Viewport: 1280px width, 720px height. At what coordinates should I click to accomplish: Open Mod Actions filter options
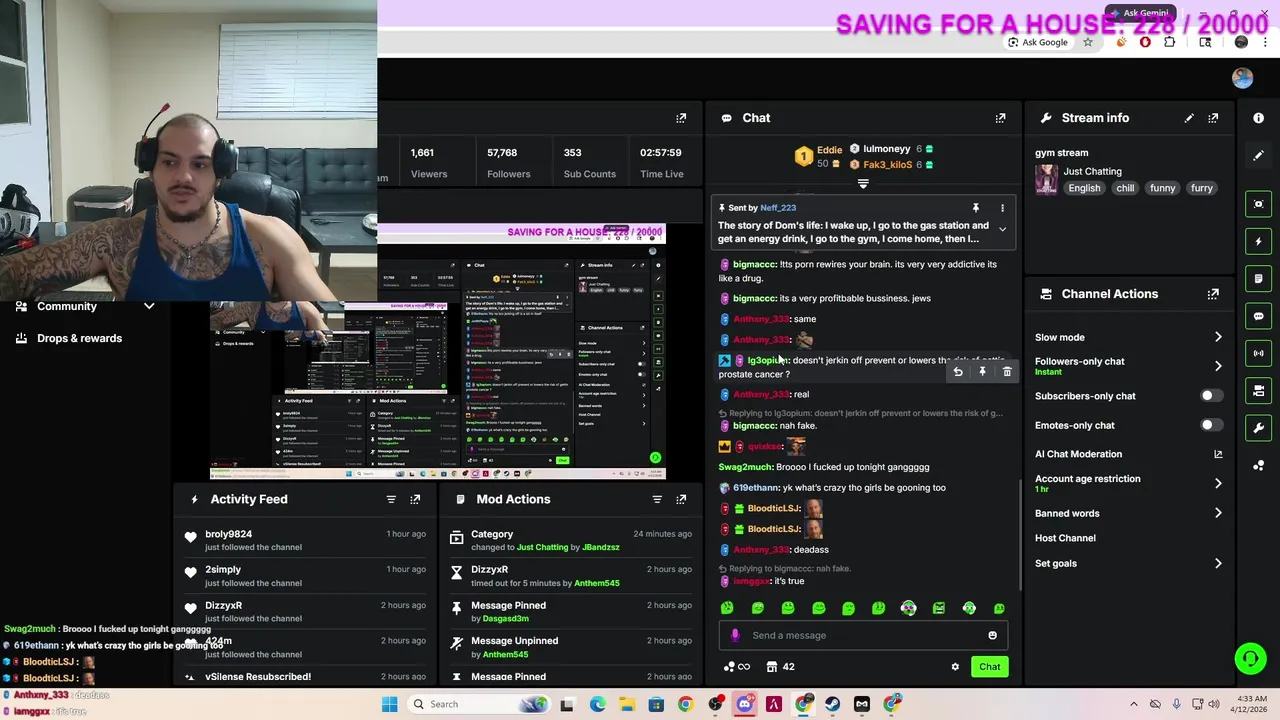(657, 499)
